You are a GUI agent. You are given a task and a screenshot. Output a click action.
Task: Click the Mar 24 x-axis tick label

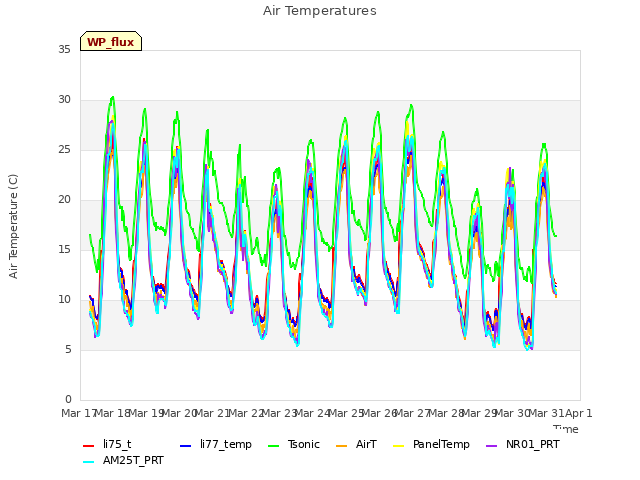[x=312, y=413]
